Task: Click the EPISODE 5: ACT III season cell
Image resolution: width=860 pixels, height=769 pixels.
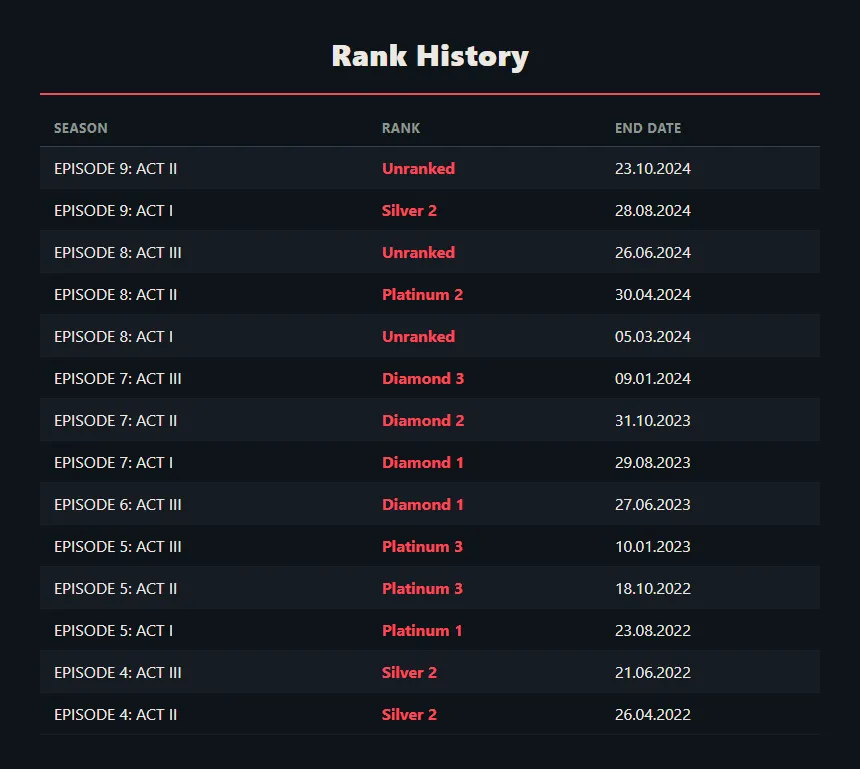Action: [118, 547]
